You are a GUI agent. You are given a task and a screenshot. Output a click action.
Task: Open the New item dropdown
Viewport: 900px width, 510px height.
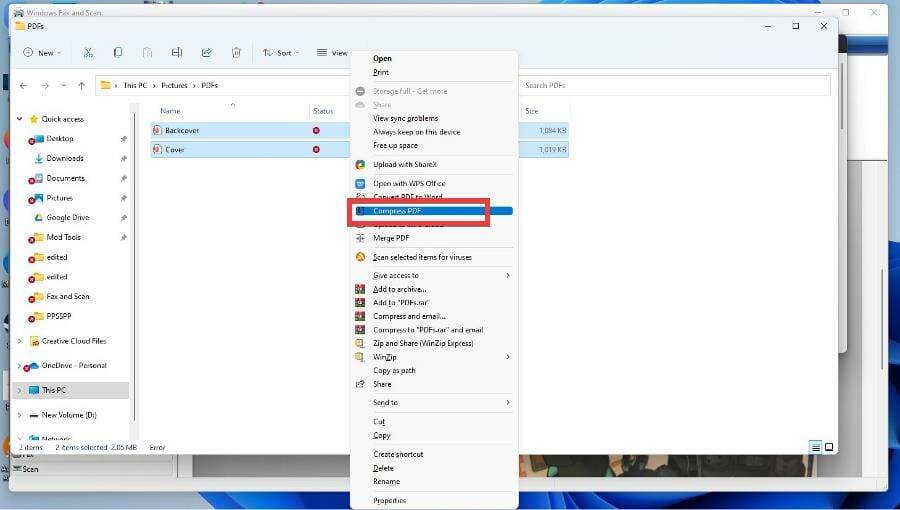tap(42, 53)
